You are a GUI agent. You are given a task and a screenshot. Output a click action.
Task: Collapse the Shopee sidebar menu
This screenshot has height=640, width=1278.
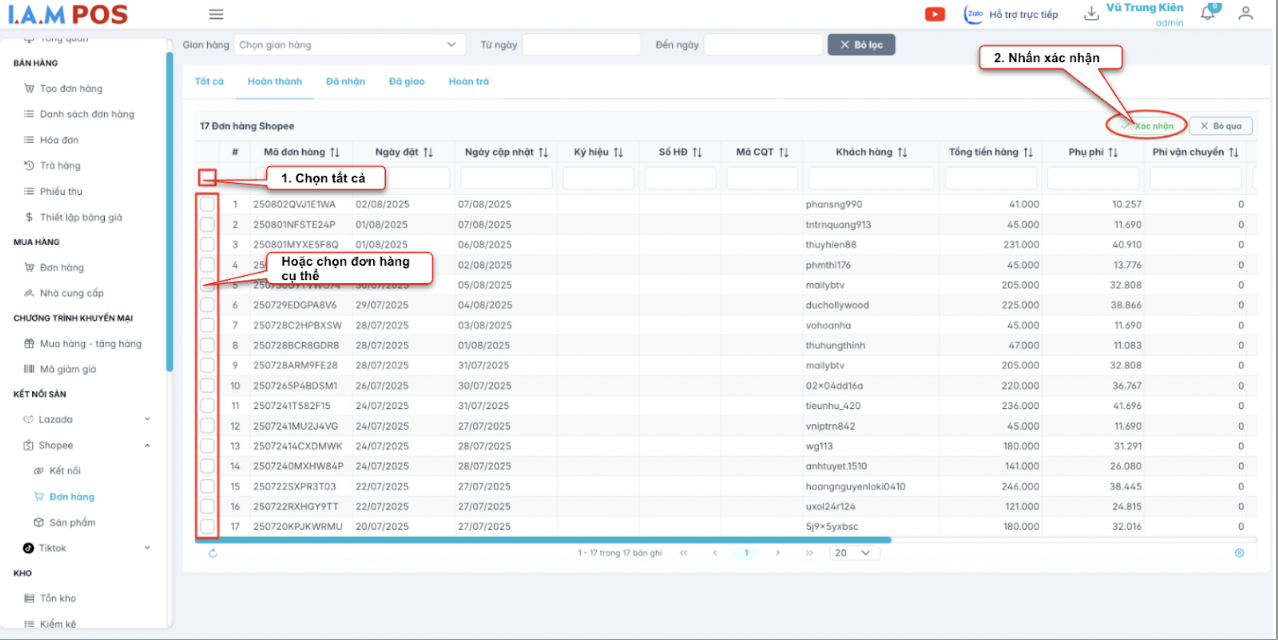[147, 445]
